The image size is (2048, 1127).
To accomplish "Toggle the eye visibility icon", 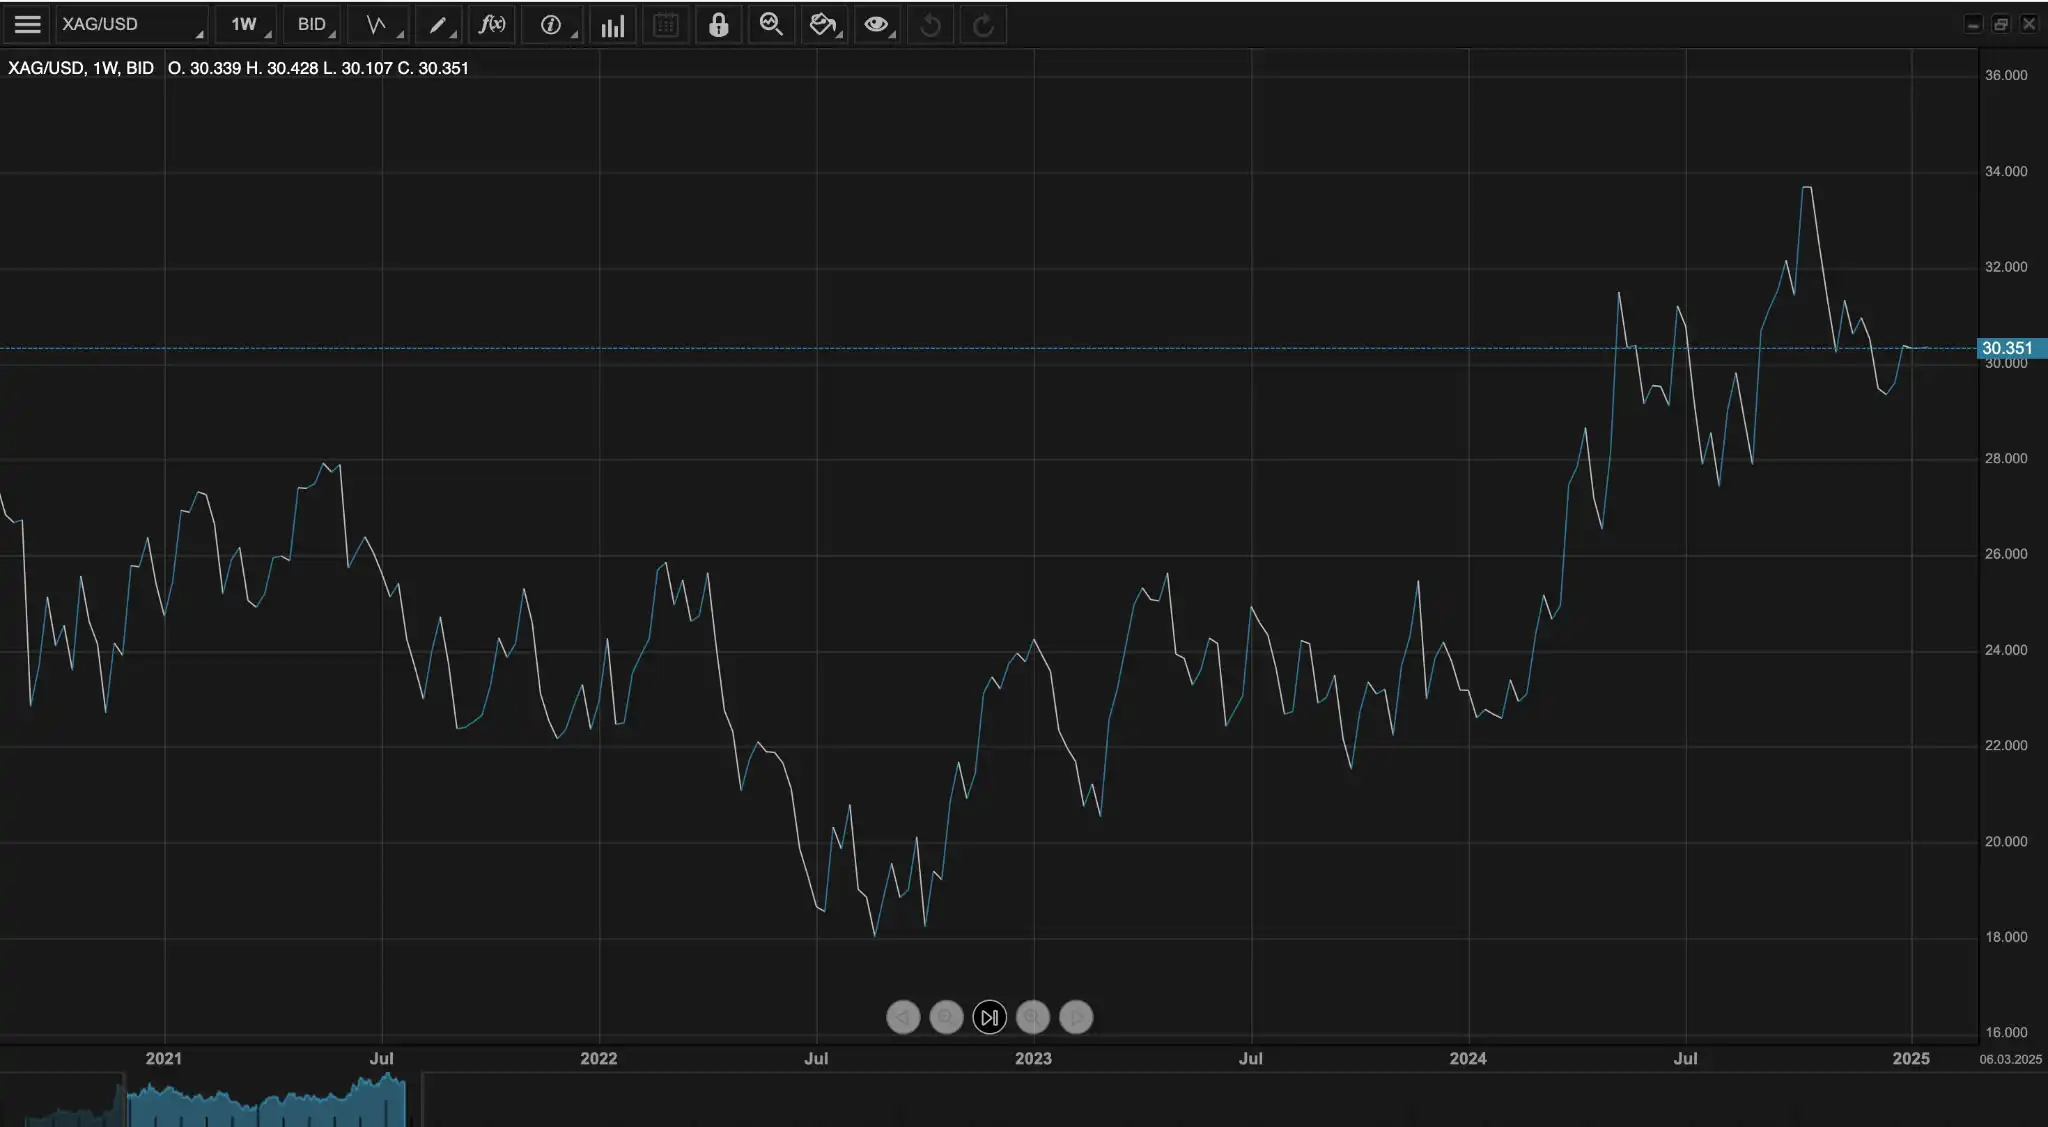I will click(x=877, y=24).
